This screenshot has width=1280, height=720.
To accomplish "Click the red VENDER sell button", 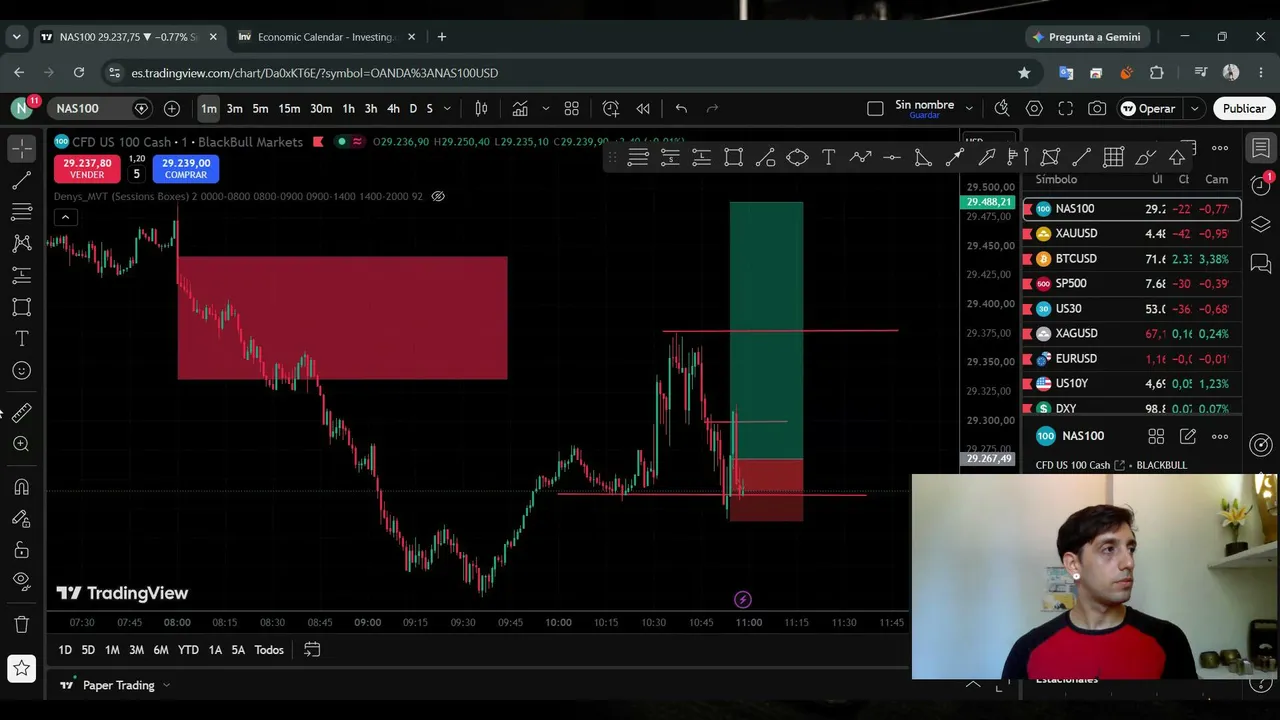I will (x=87, y=168).
